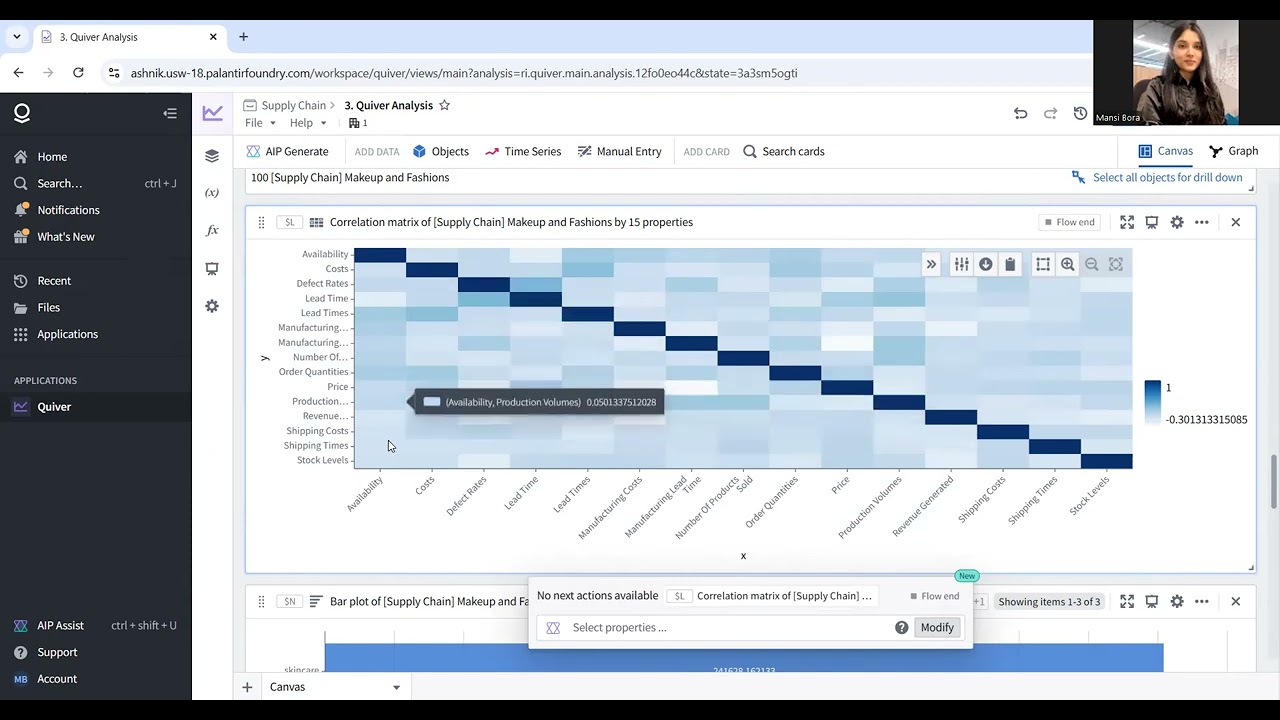Toggle Flow end on correlation matrix card
This screenshot has width=1280, height=720.
[1069, 222]
